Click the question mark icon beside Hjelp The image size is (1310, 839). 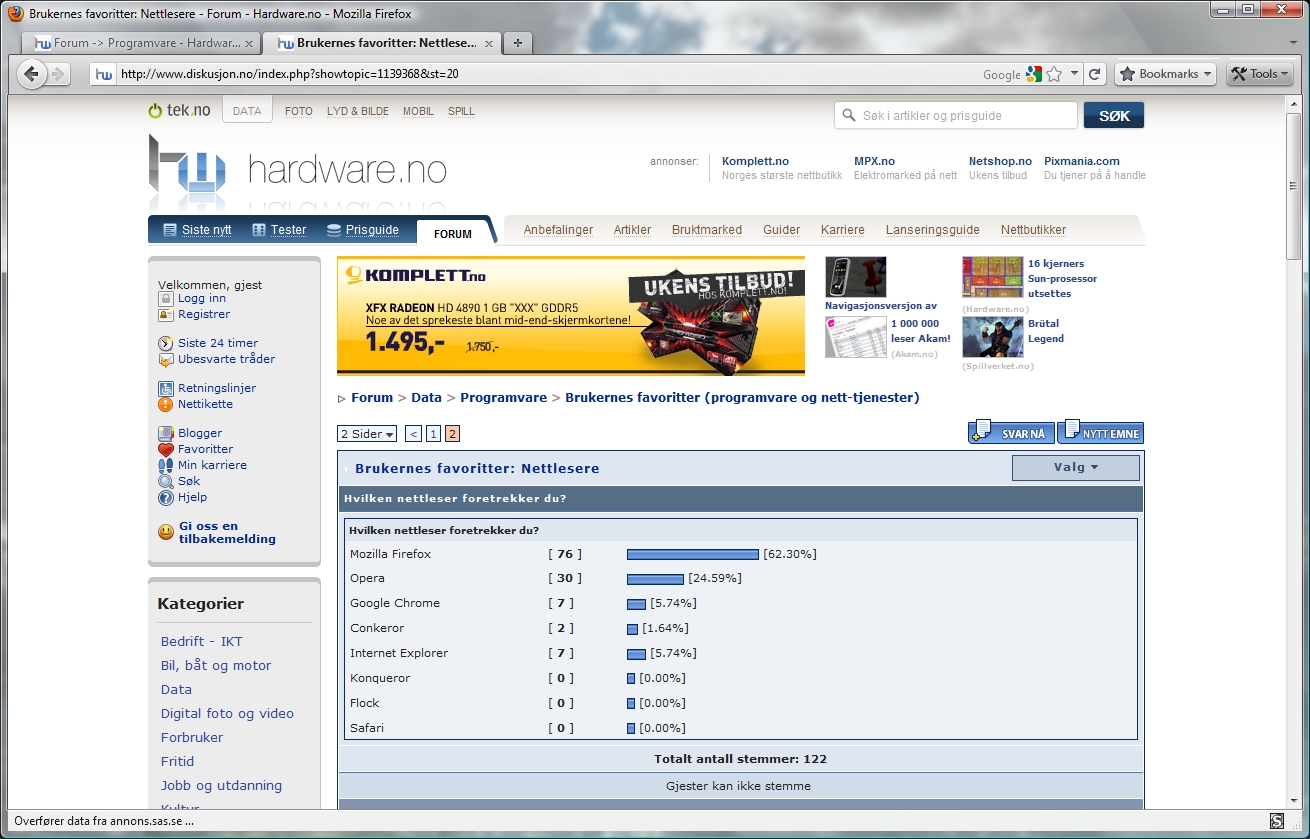click(165, 497)
